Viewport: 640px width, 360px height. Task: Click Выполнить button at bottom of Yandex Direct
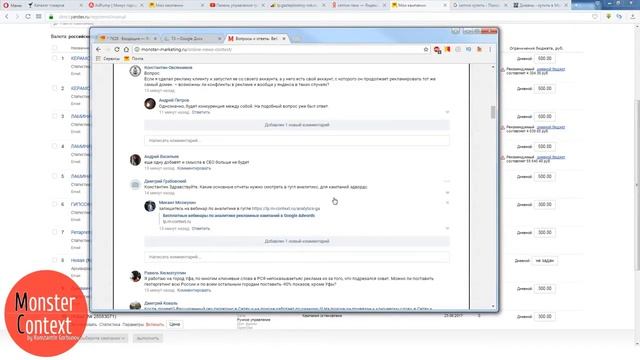(x=147, y=338)
